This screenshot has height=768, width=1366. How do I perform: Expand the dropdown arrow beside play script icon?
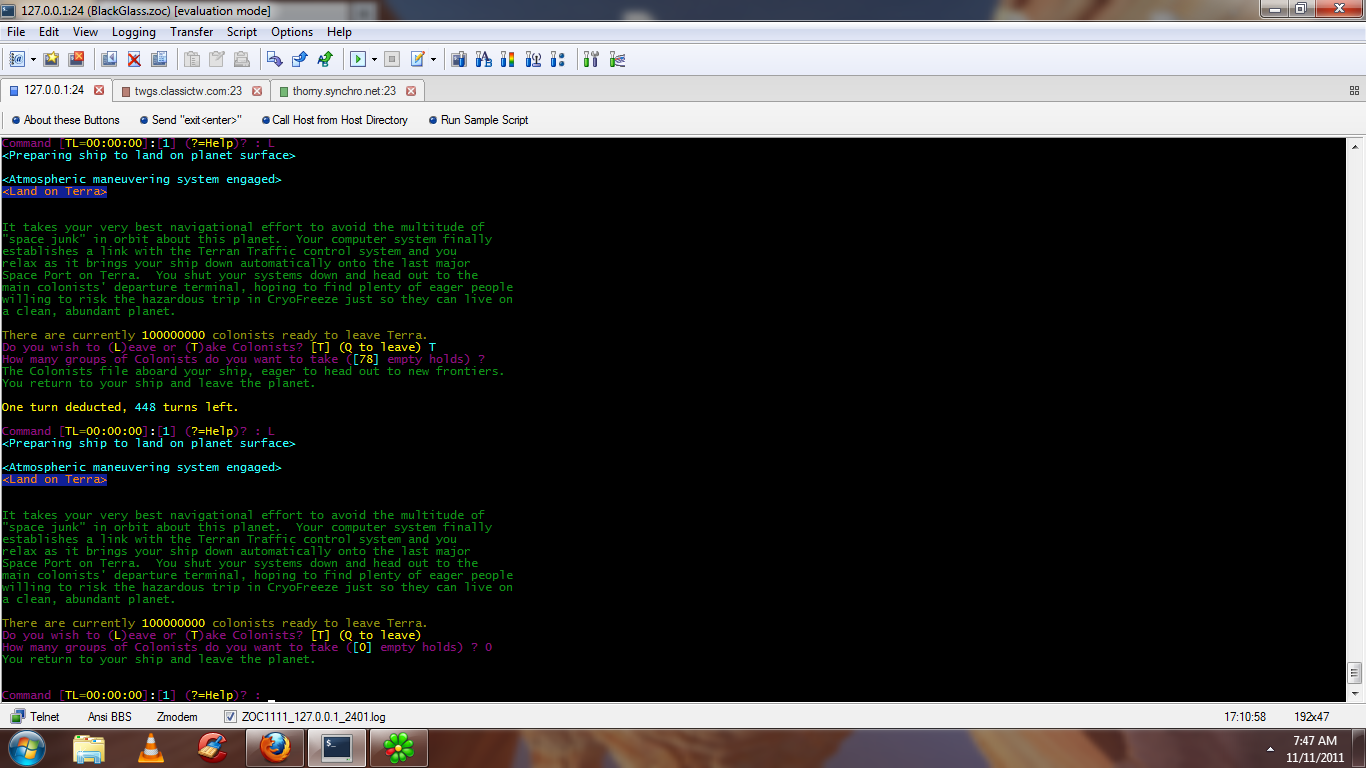click(374, 59)
